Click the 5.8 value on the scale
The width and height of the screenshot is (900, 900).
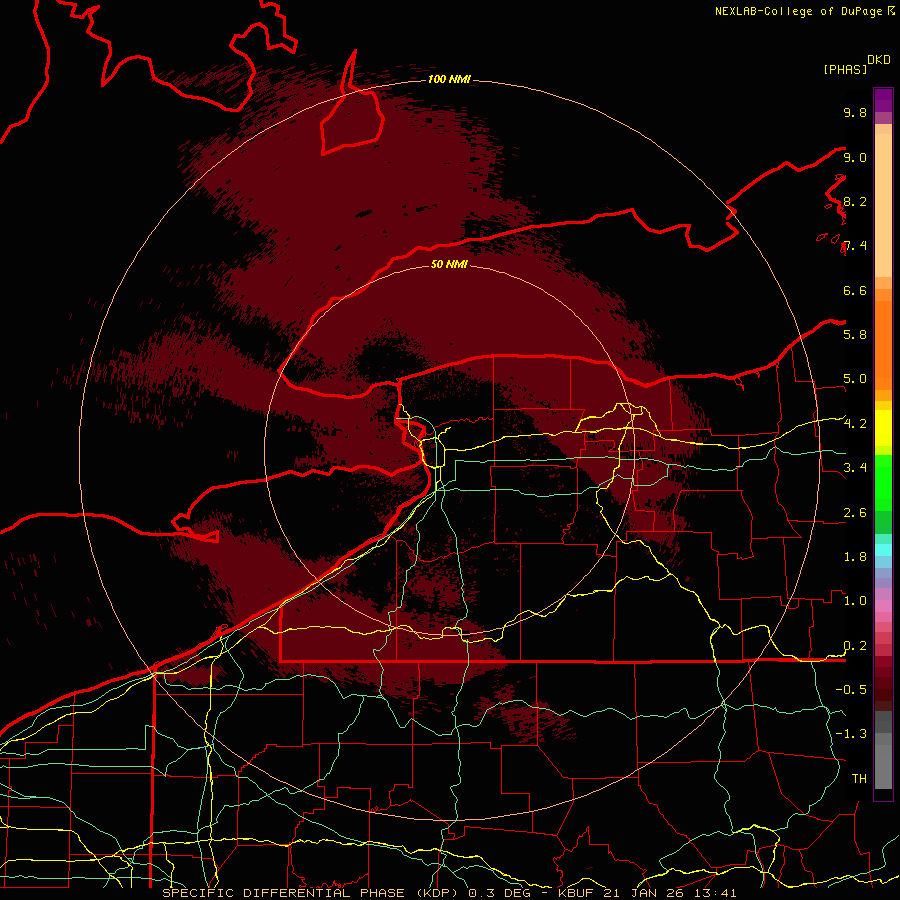point(855,334)
